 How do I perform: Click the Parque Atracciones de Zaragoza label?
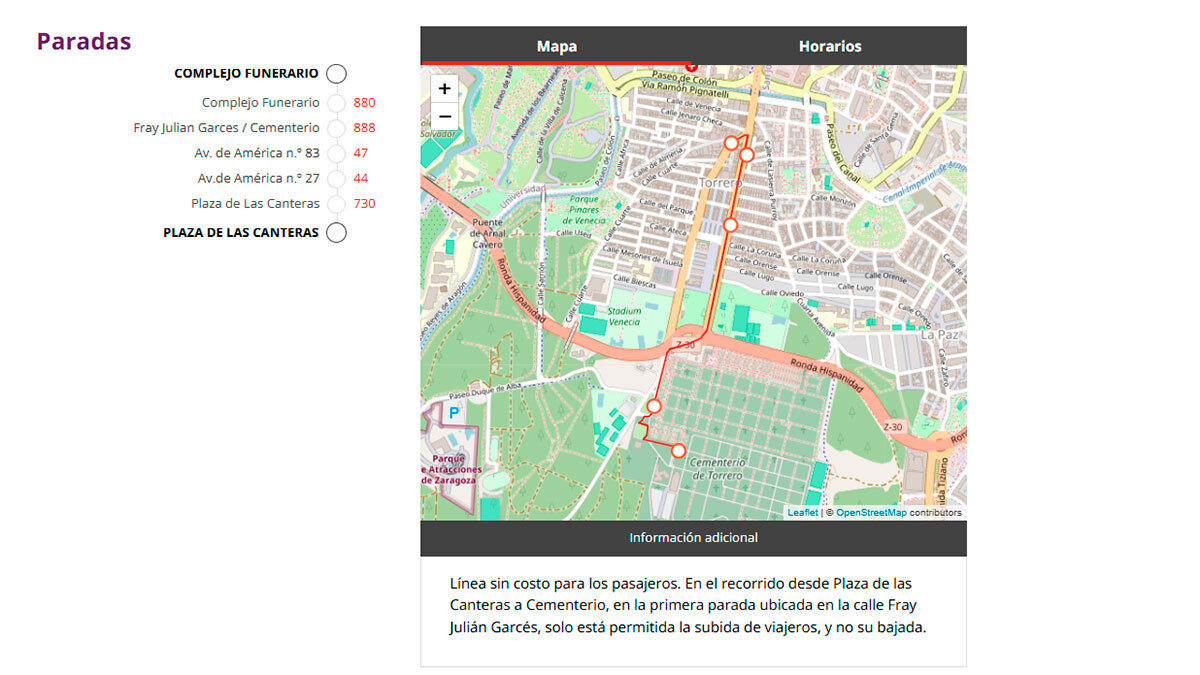click(452, 469)
